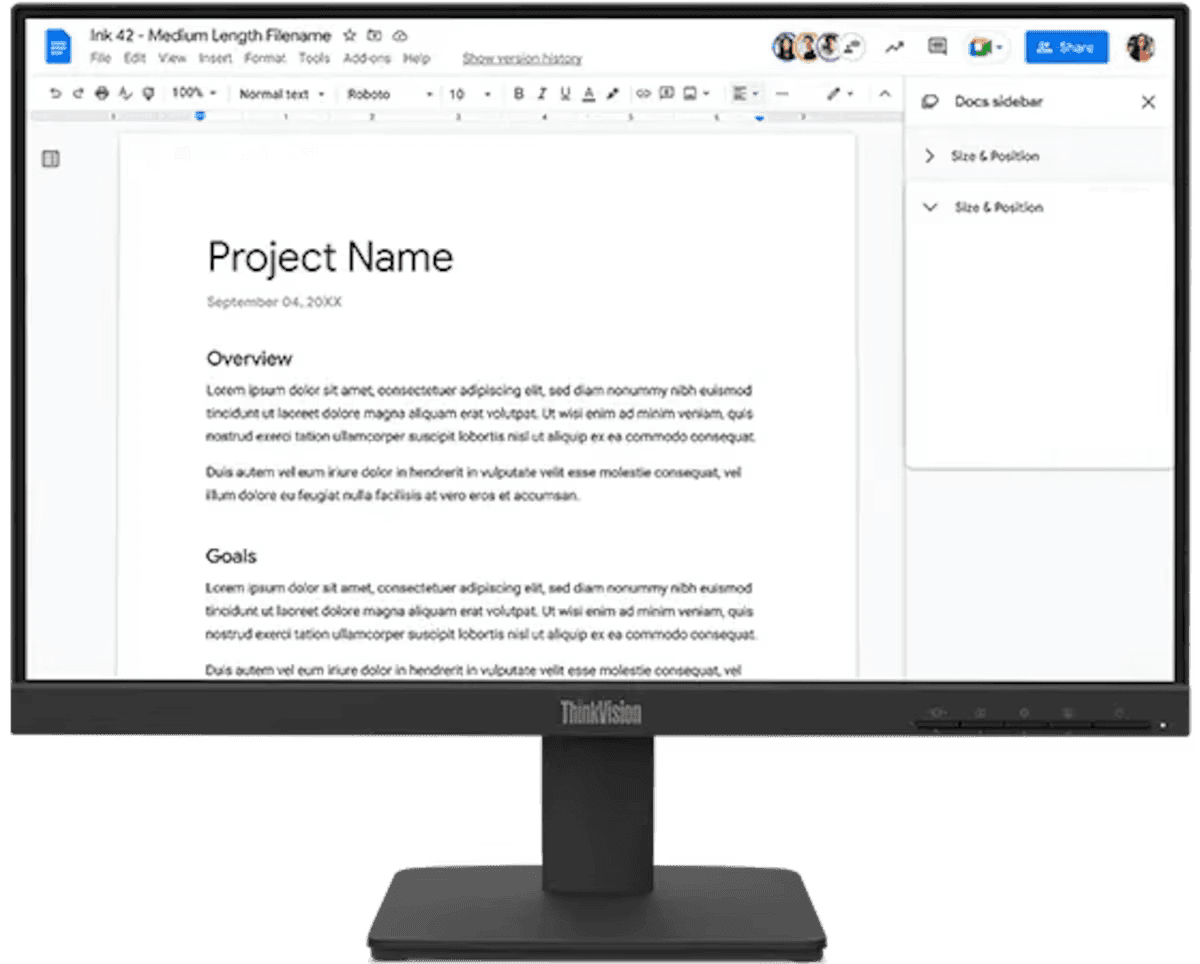Viewport: 1200px width, 964px height.
Task: Open the 100% zoom dropdown
Action: pos(194,92)
